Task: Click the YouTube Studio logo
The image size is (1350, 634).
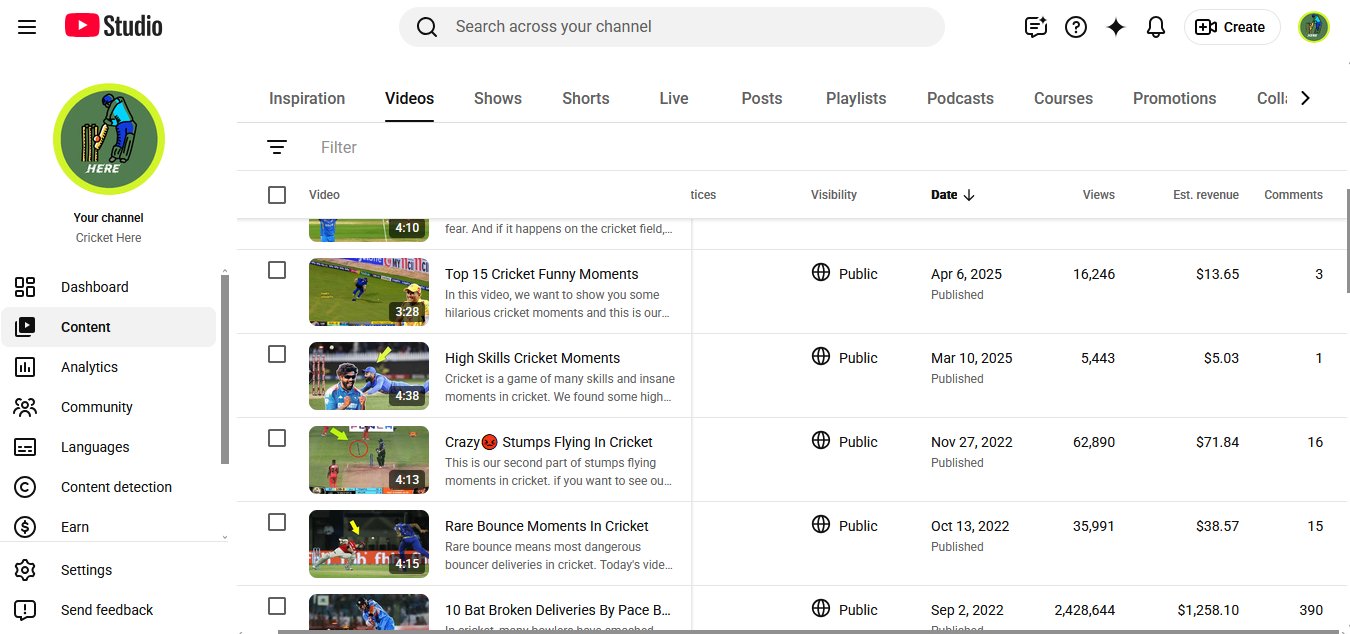Action: pos(113,26)
